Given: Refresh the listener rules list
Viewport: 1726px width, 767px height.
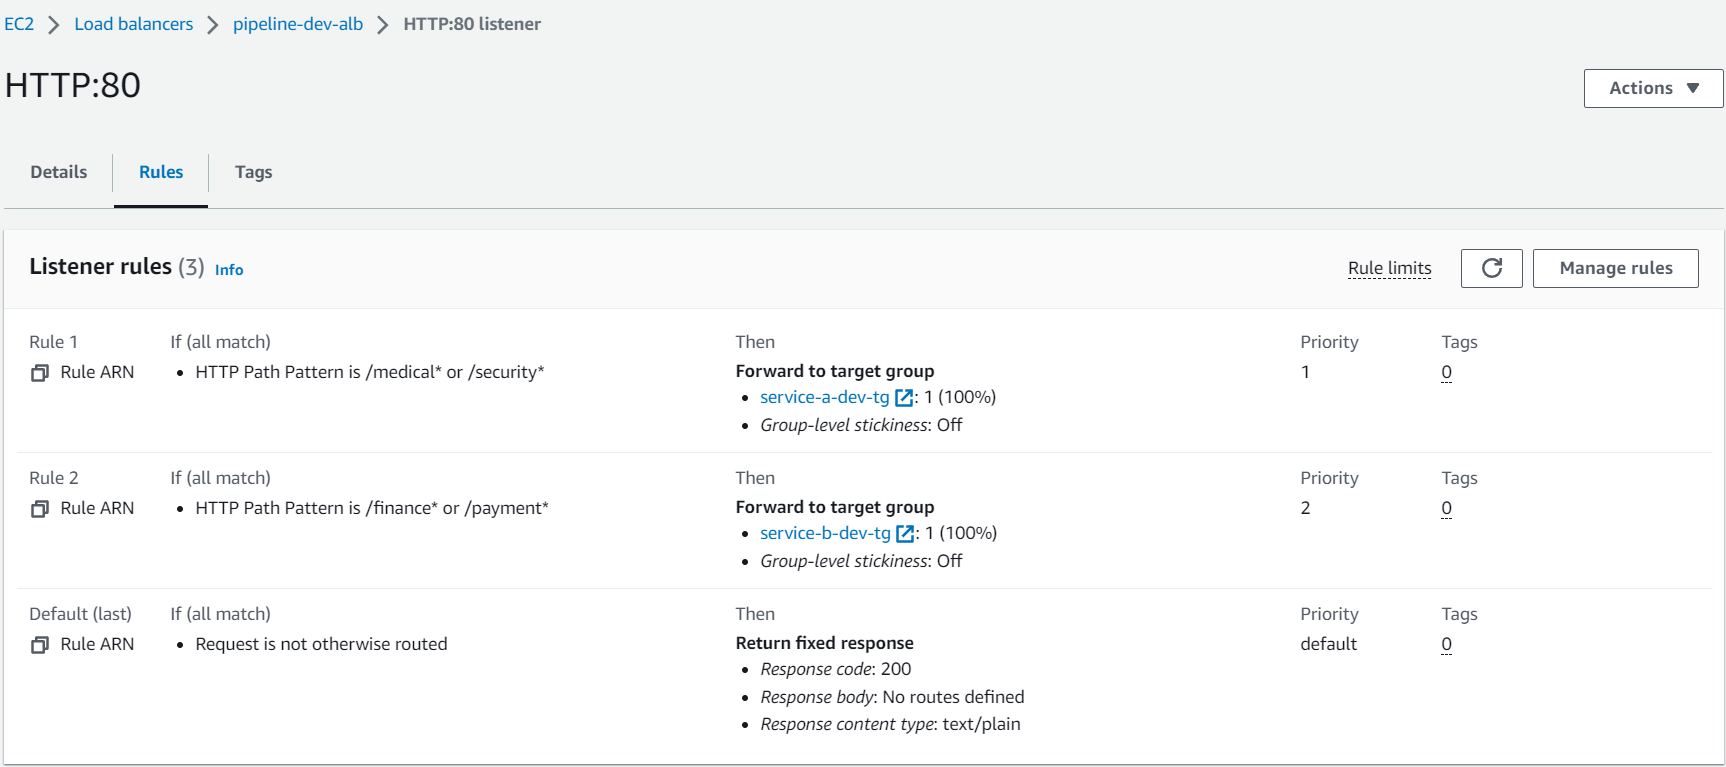Looking at the screenshot, I should (x=1491, y=268).
